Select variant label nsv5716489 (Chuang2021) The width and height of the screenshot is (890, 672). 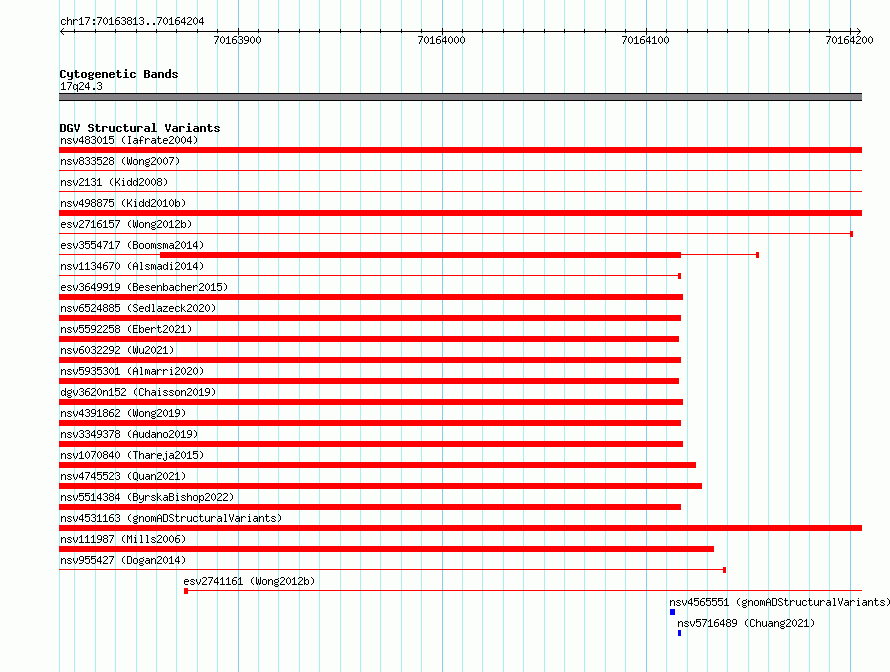tap(746, 623)
